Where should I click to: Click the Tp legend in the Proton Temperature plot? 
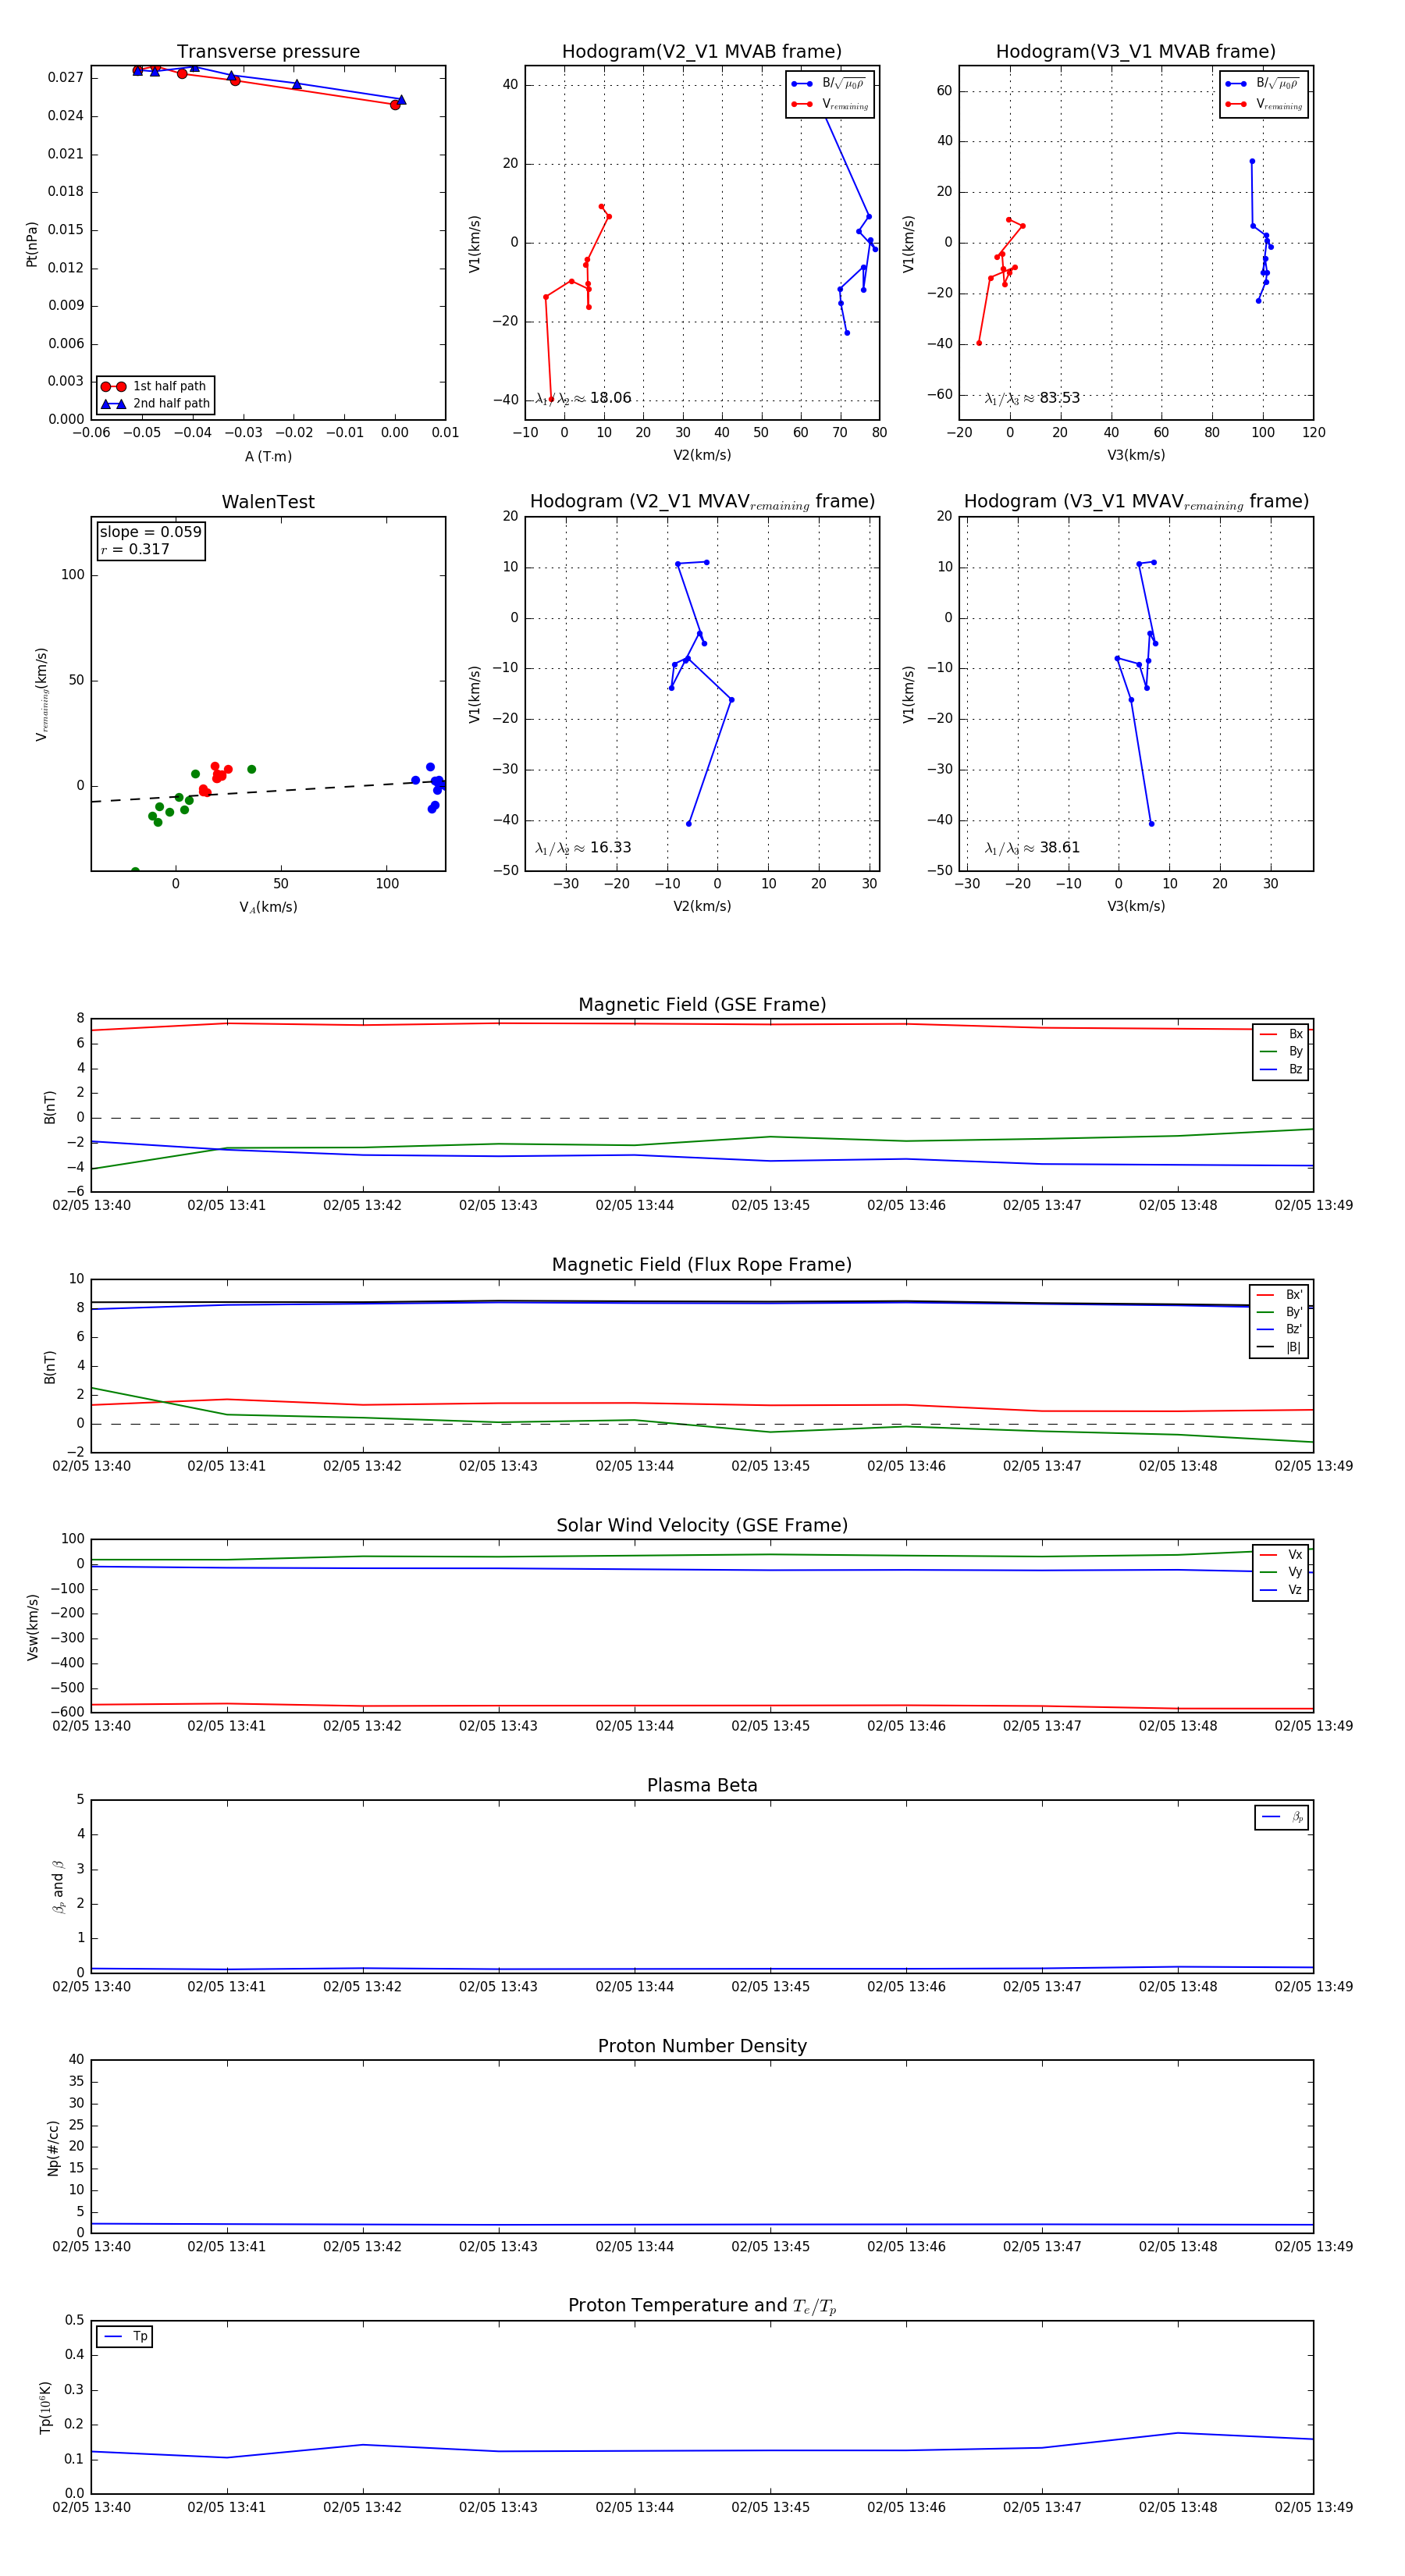click(x=125, y=2336)
